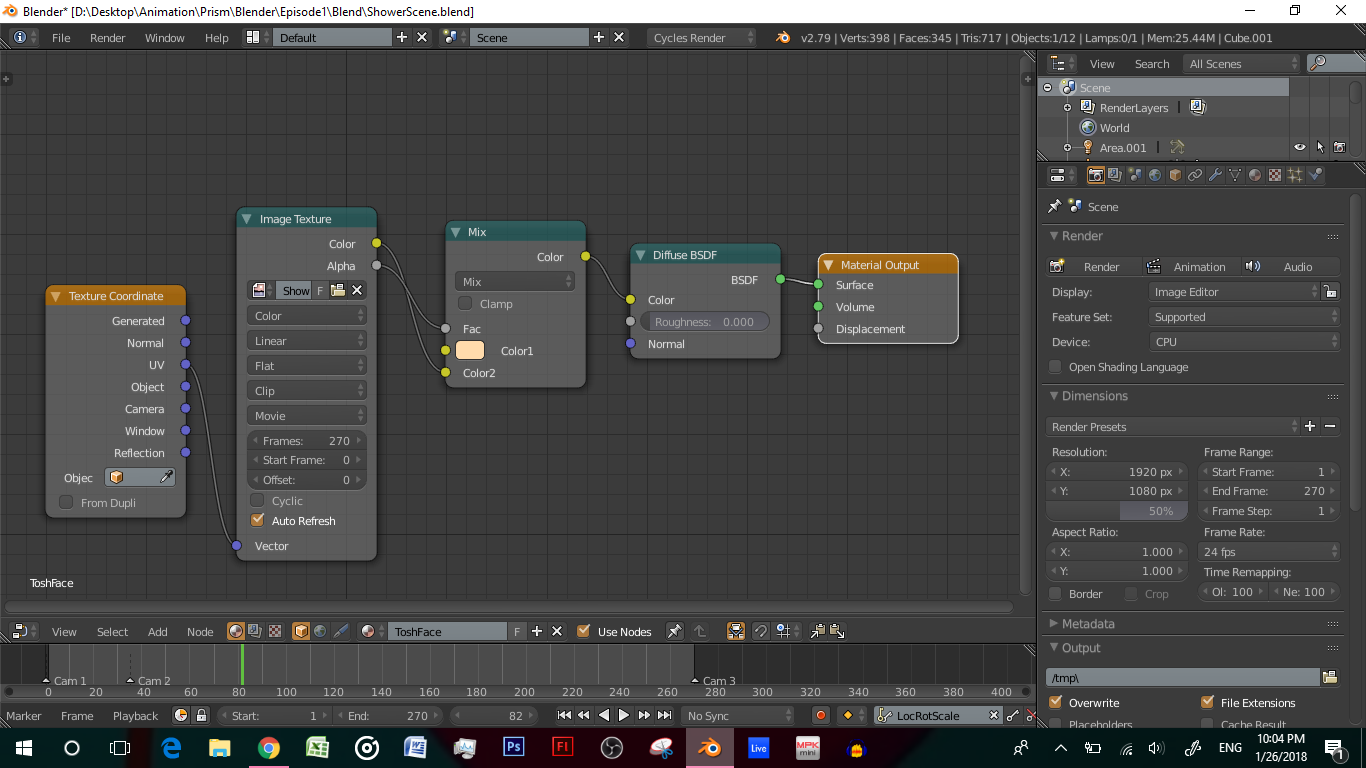Open the World properties tab globe icon
Image resolution: width=1366 pixels, height=768 pixels.
coord(1155,175)
